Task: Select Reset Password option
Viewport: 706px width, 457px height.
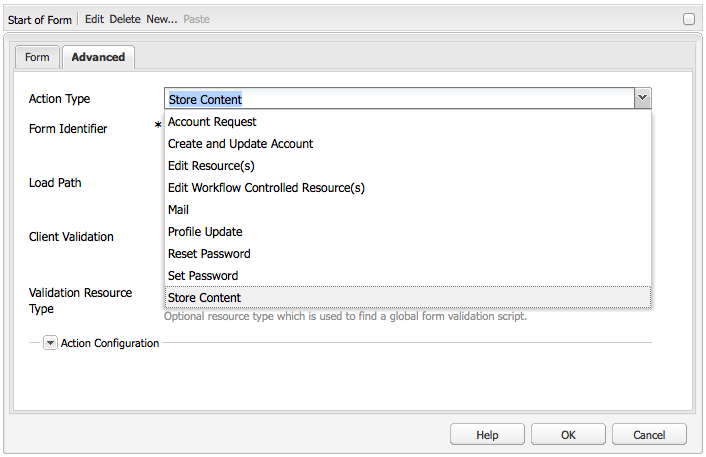Action: point(209,254)
